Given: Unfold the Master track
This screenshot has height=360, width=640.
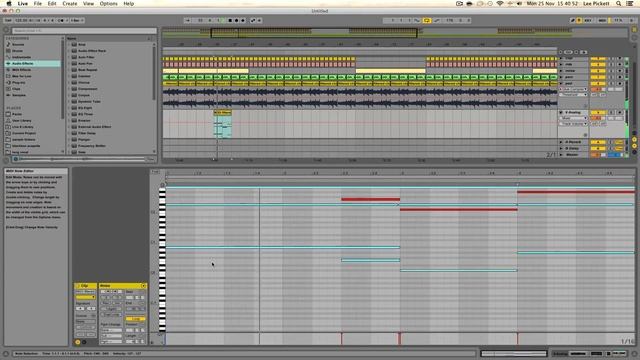Looking at the screenshot, I should [x=561, y=155].
